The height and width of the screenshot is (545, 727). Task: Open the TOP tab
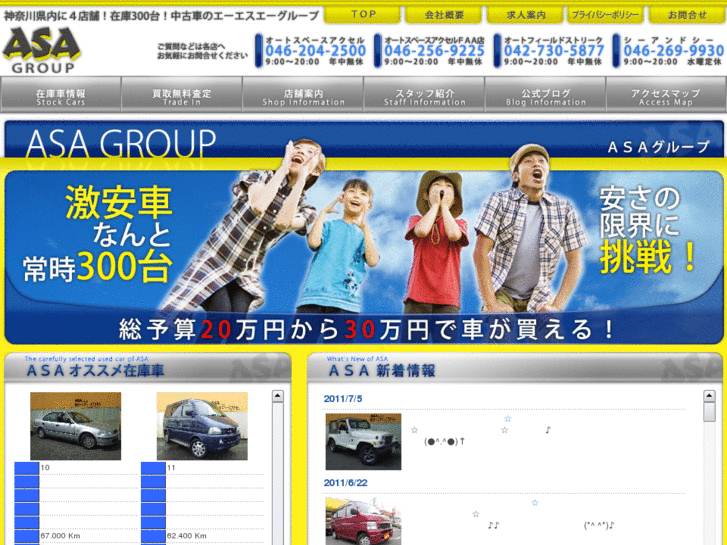[362, 15]
